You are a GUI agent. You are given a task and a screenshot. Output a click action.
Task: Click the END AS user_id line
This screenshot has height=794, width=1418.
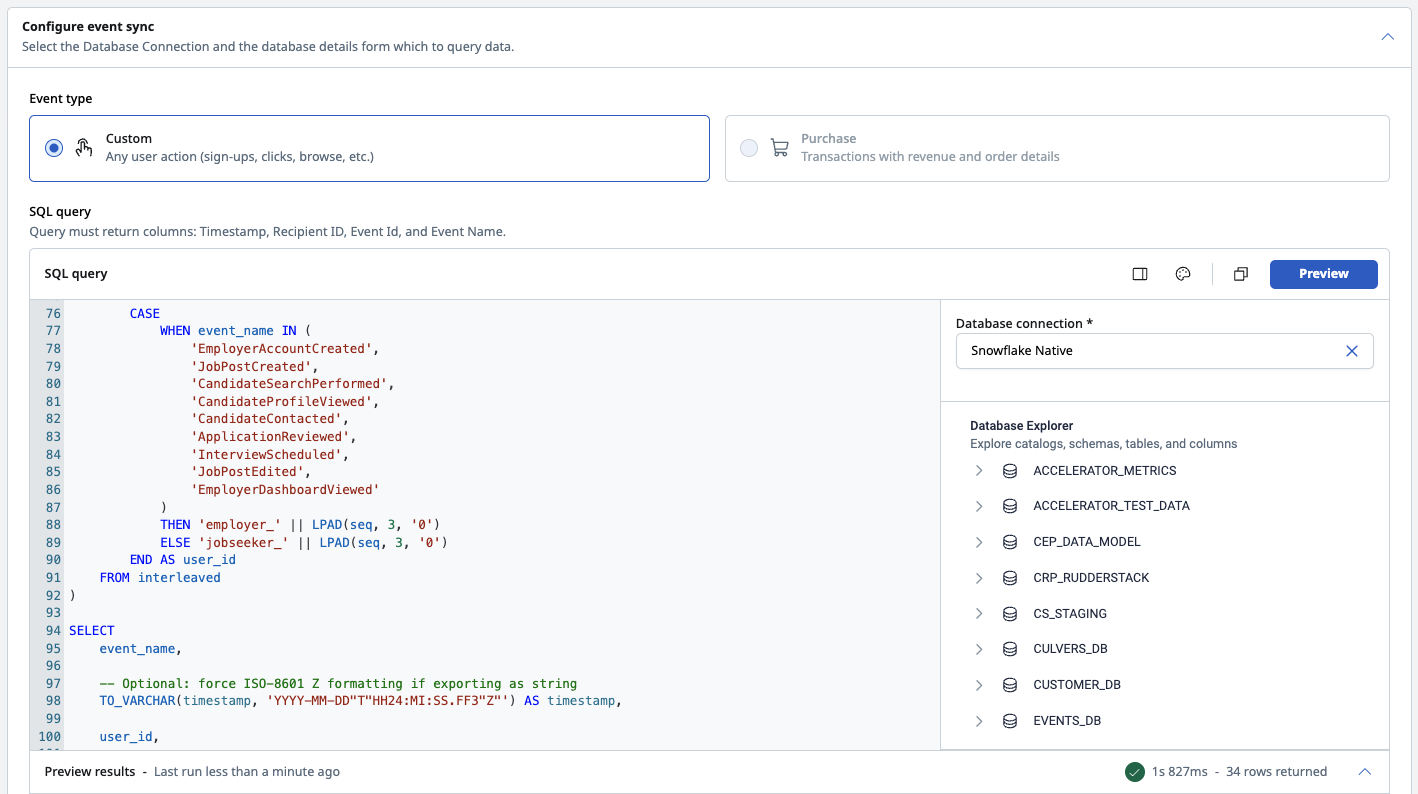[183, 560]
